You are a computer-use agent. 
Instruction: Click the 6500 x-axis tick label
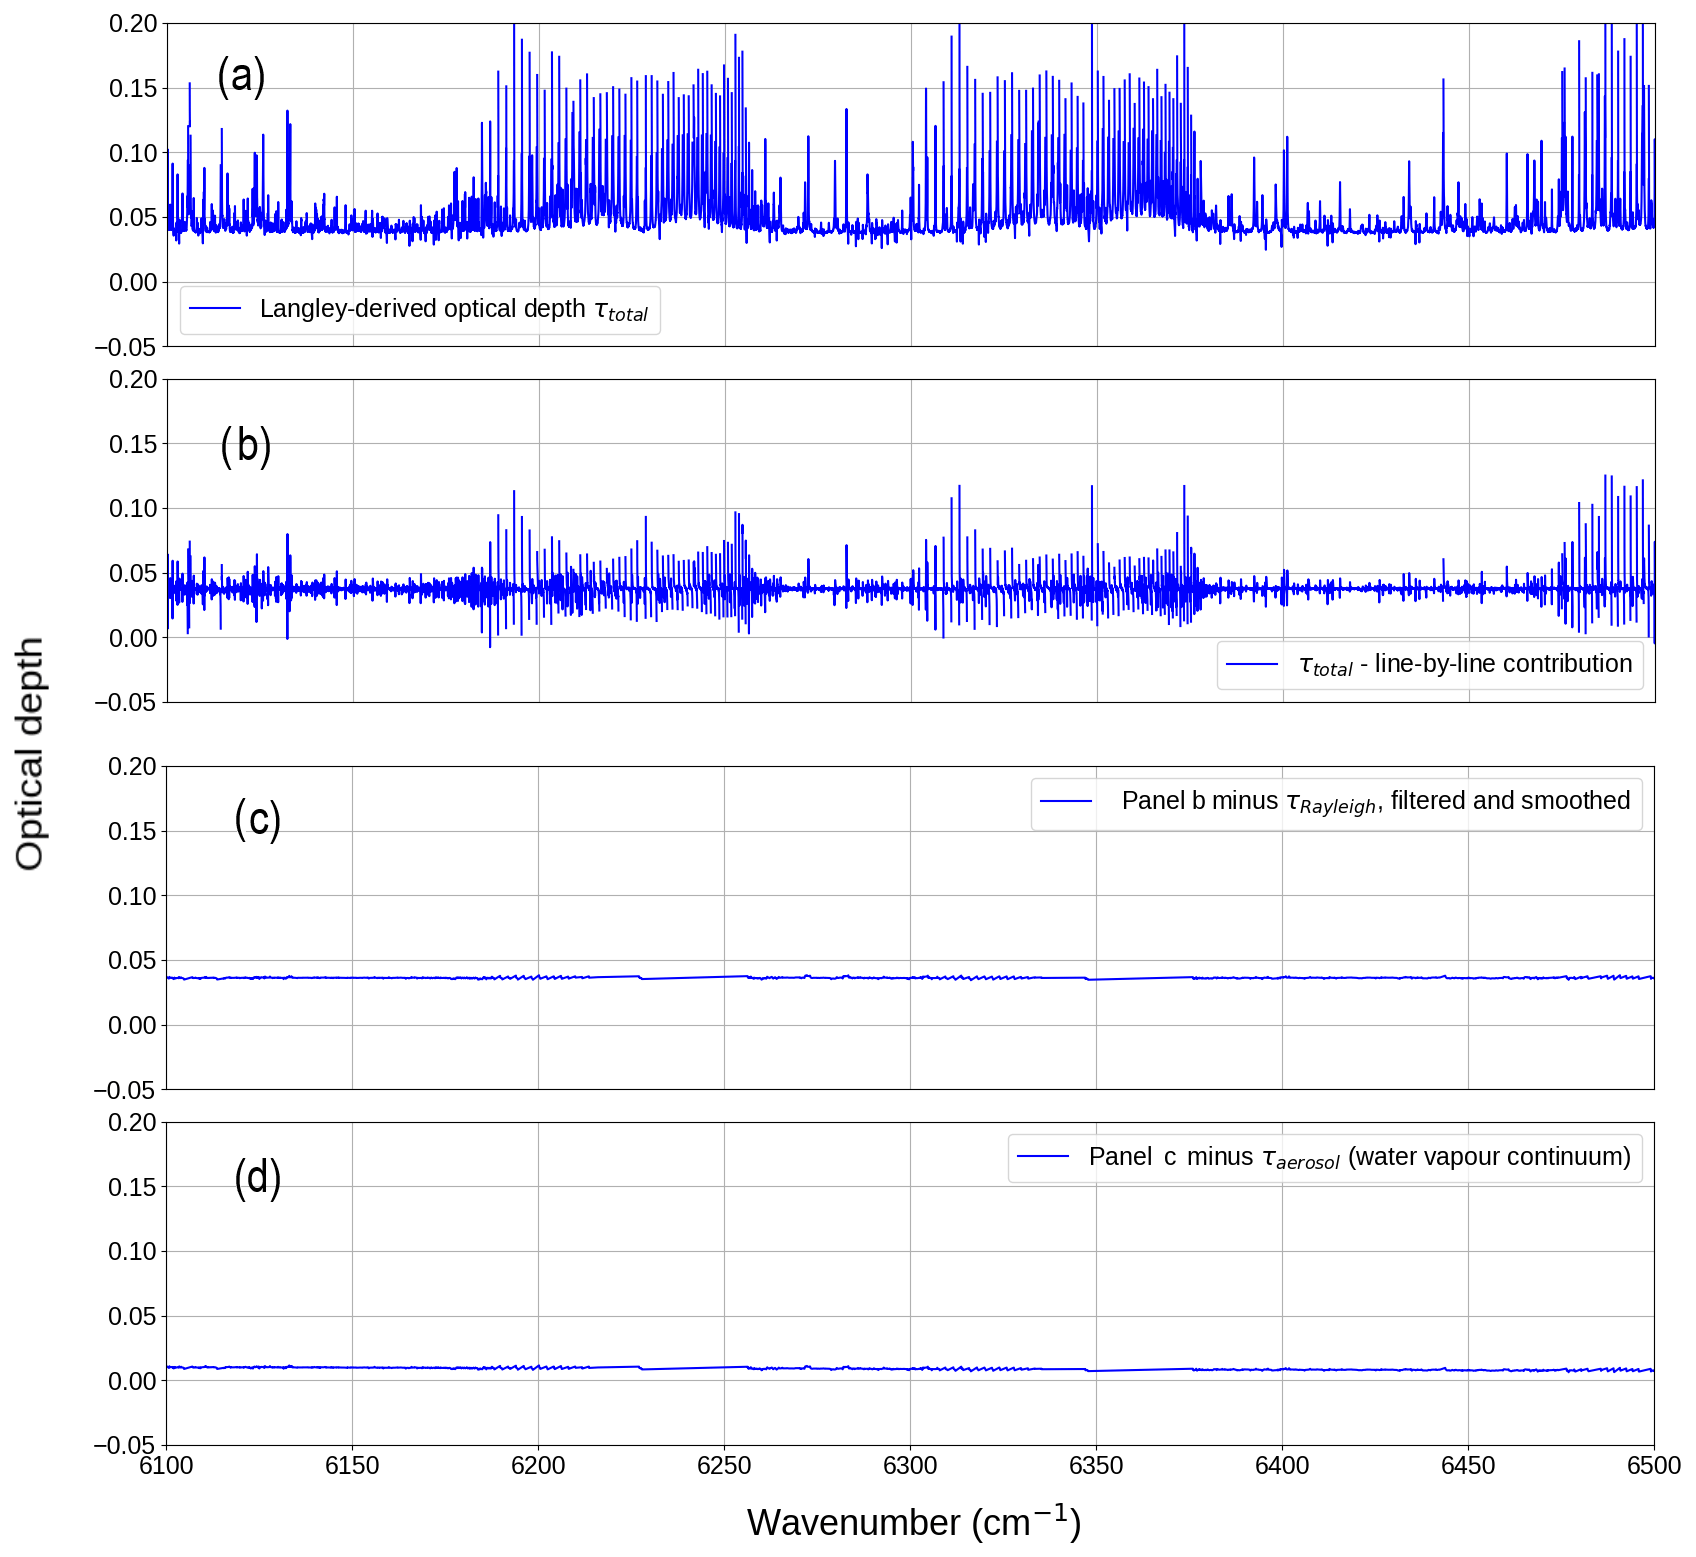[1653, 1466]
